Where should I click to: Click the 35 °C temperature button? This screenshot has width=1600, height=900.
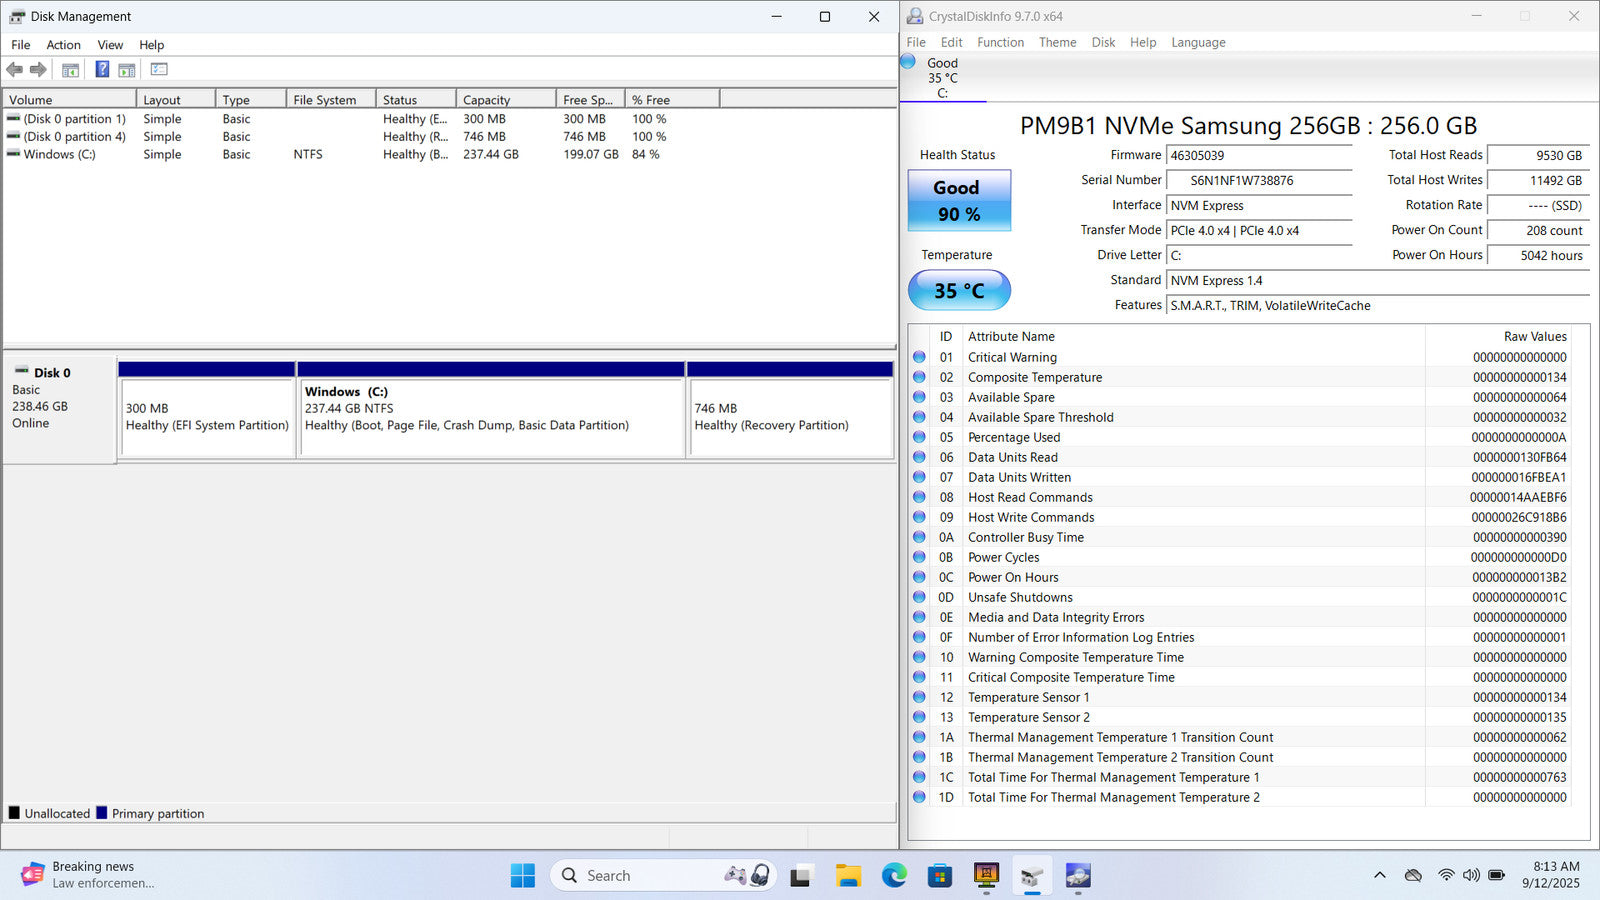(x=958, y=291)
